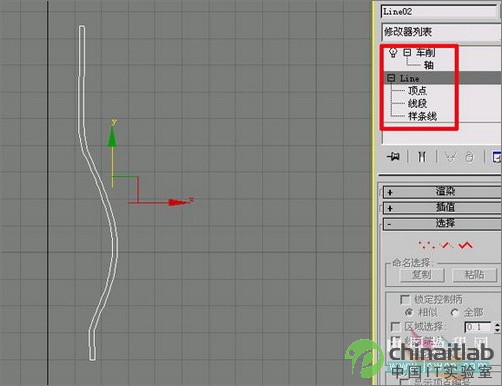Choose the 全部 radio option
Image resolution: width=502 pixels, height=386 pixels.
pos(455,313)
